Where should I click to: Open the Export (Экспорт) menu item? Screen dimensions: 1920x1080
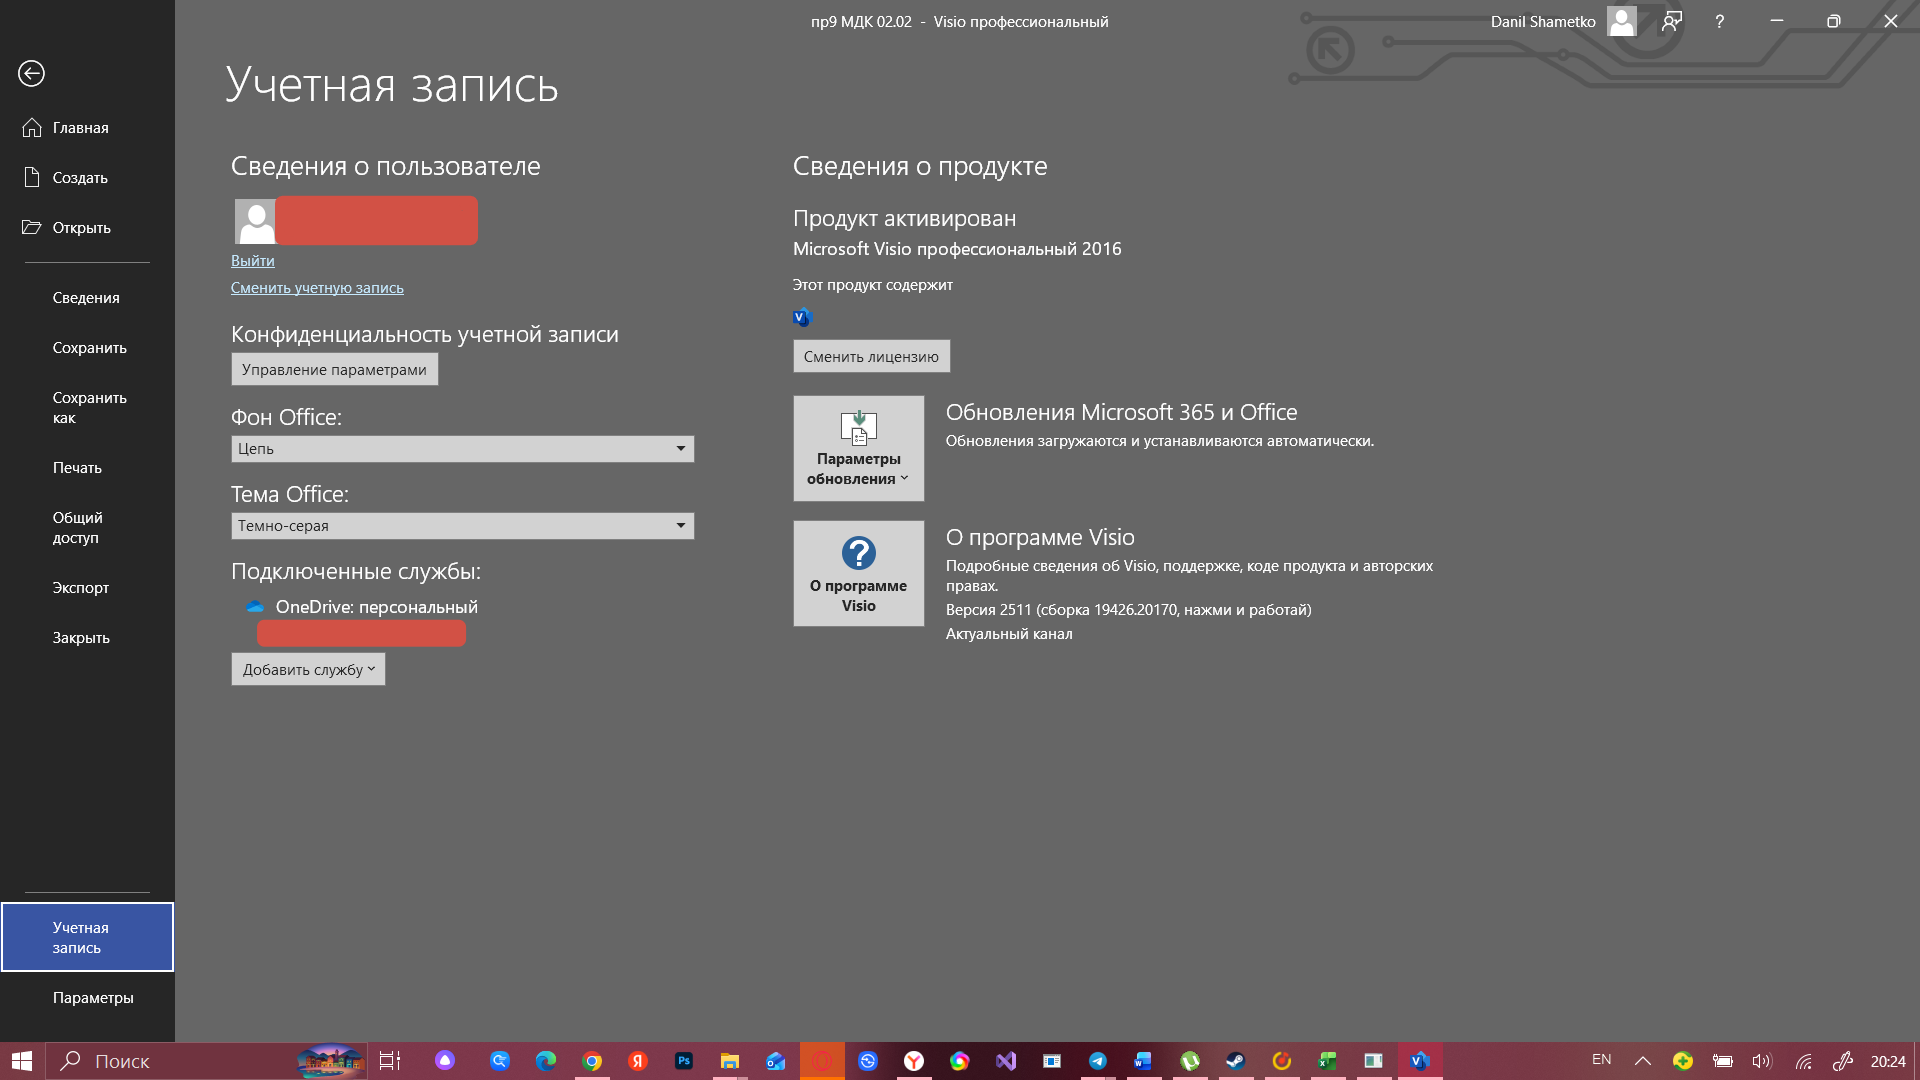pyautogui.click(x=80, y=587)
